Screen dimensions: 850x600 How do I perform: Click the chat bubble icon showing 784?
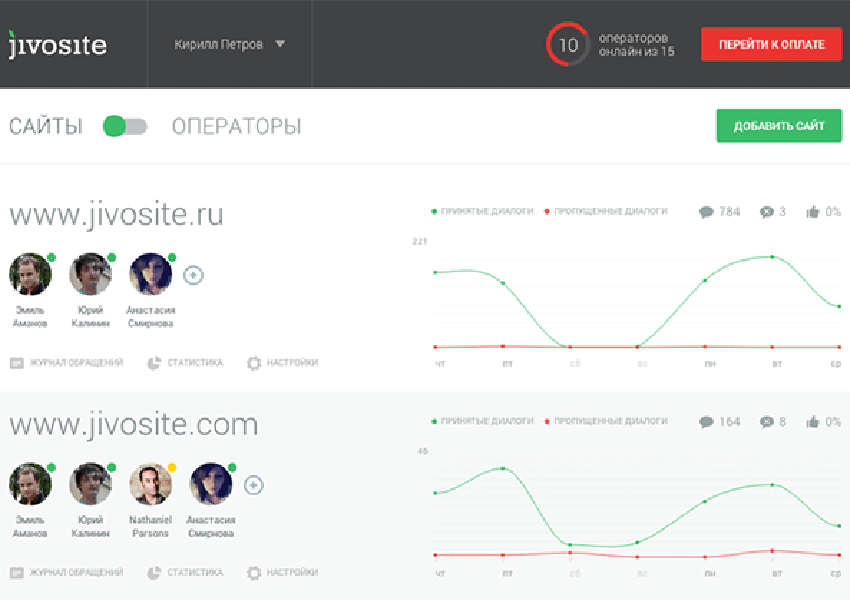[706, 212]
